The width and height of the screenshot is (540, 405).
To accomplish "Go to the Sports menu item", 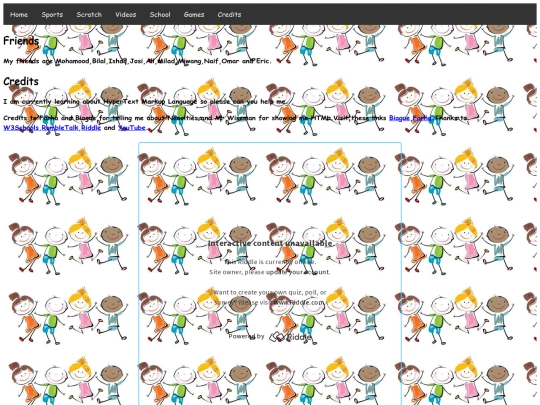I will point(52,14).
